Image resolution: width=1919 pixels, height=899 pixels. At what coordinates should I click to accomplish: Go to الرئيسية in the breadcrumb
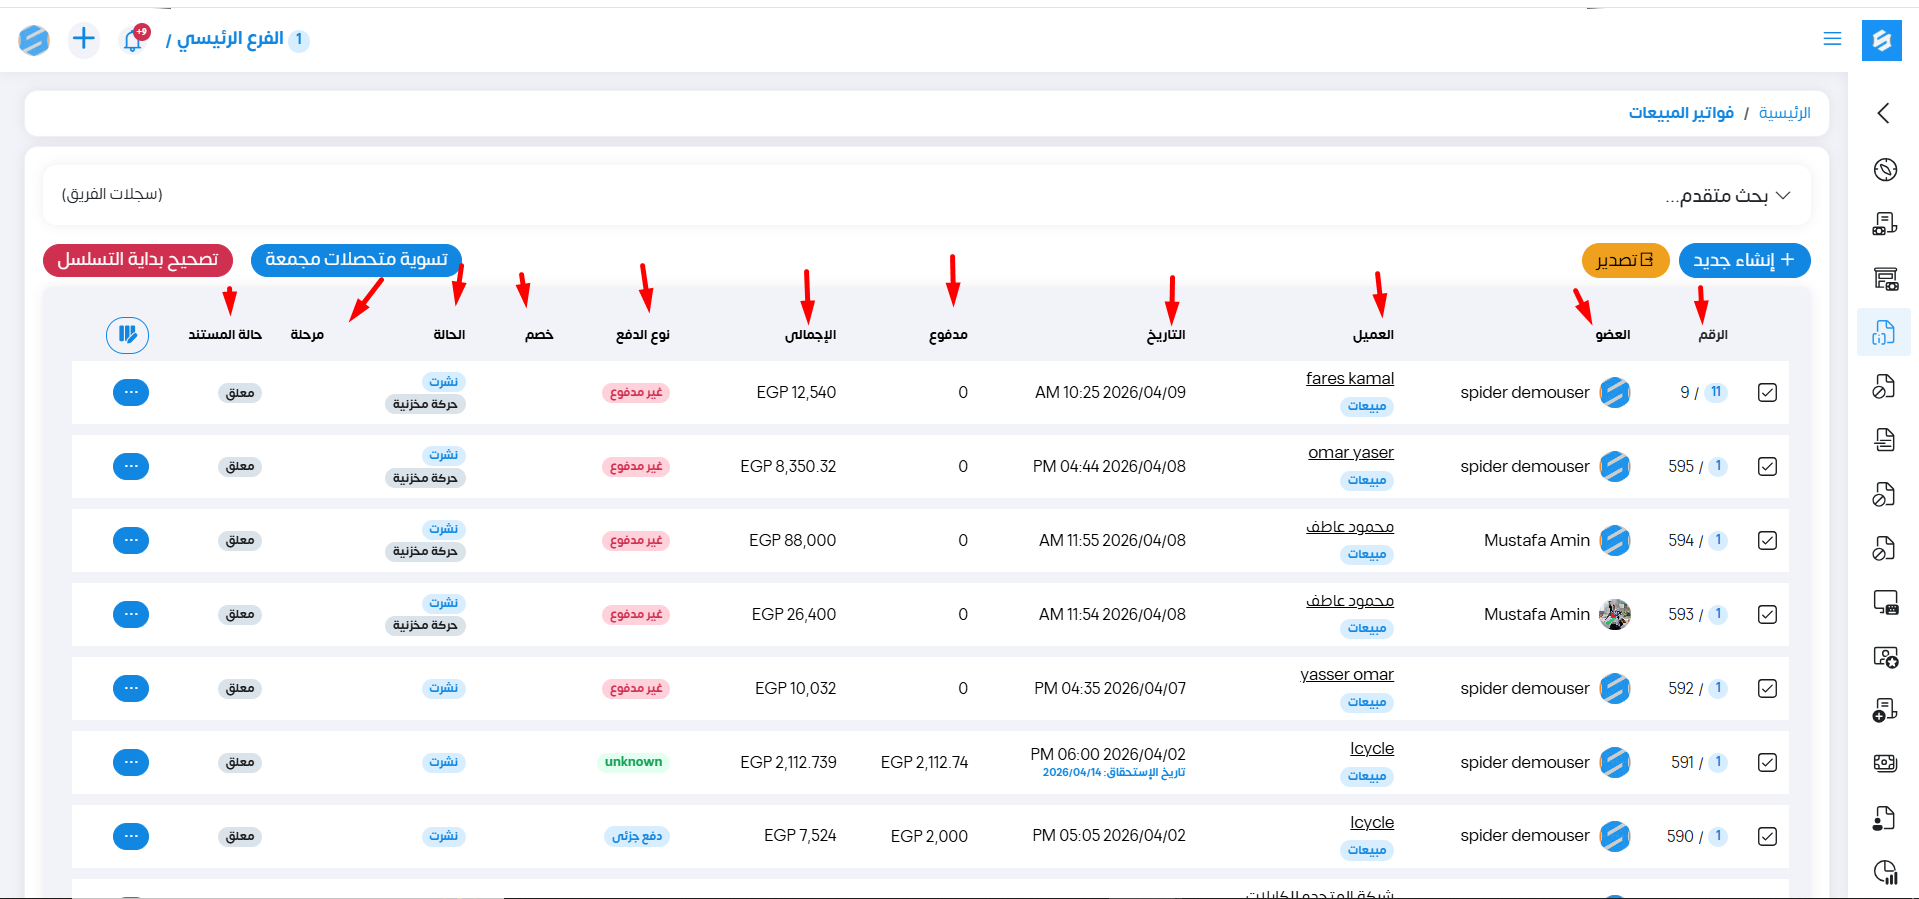tap(1785, 113)
